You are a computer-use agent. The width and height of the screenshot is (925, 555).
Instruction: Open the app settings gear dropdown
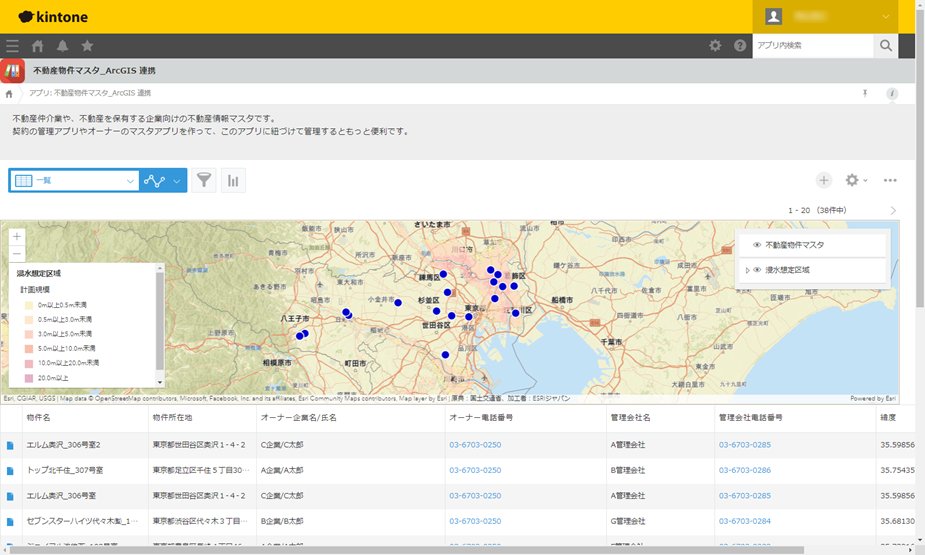pos(856,180)
